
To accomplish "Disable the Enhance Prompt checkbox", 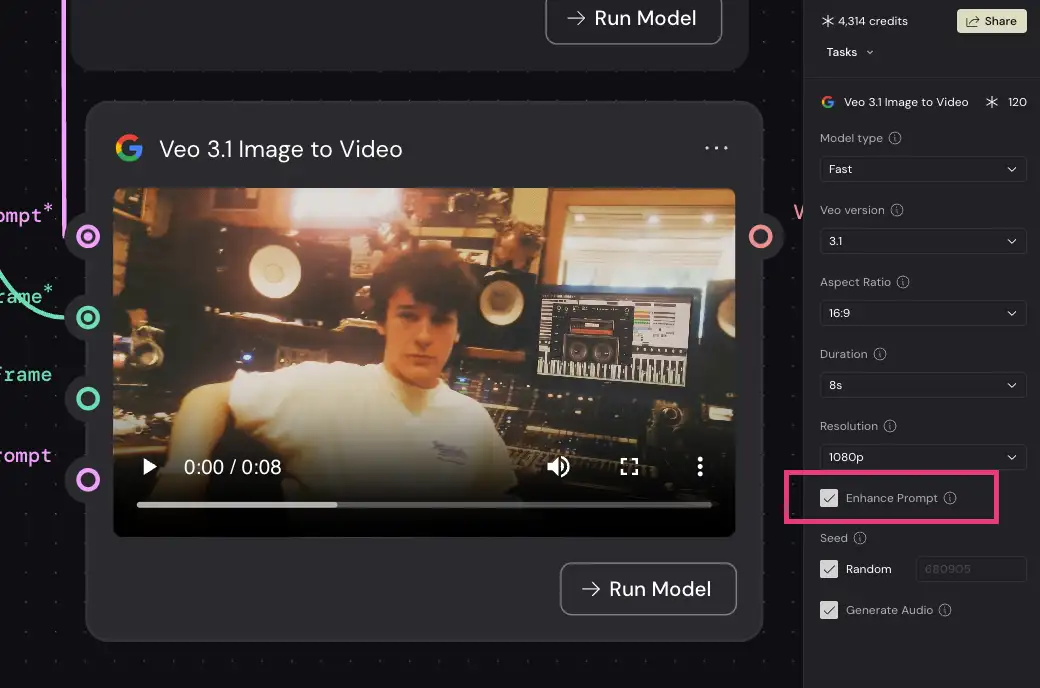I will [x=829, y=498].
